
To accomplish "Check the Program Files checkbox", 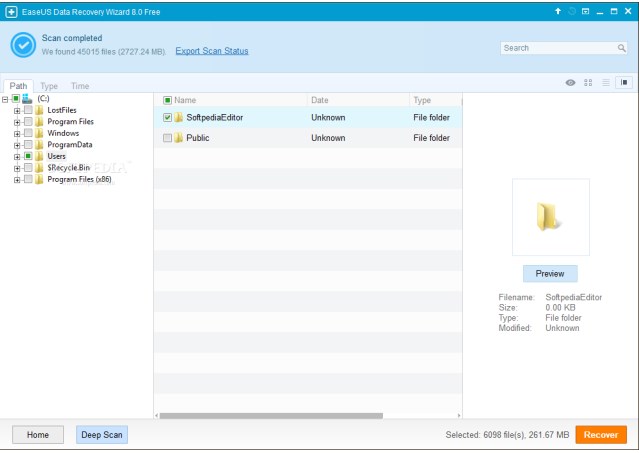I will click(x=28, y=121).
